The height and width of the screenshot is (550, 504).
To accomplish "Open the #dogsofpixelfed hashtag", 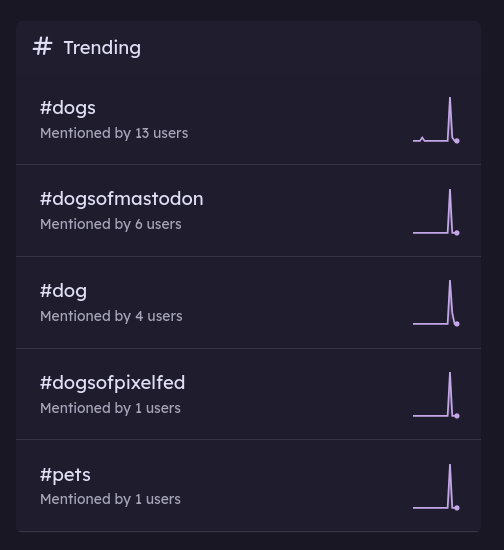I will click(112, 382).
